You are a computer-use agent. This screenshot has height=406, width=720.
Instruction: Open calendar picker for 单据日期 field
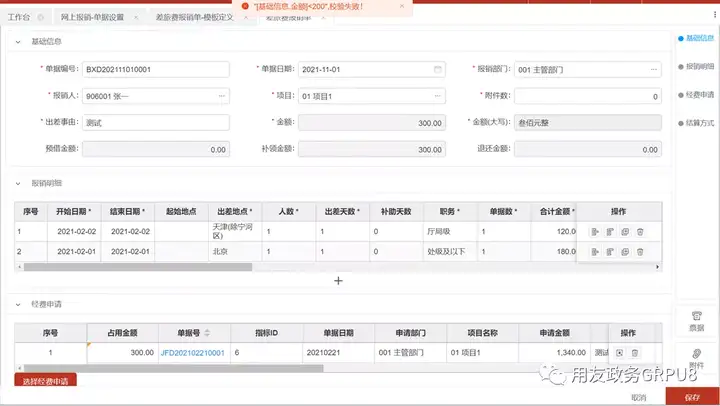(438, 69)
